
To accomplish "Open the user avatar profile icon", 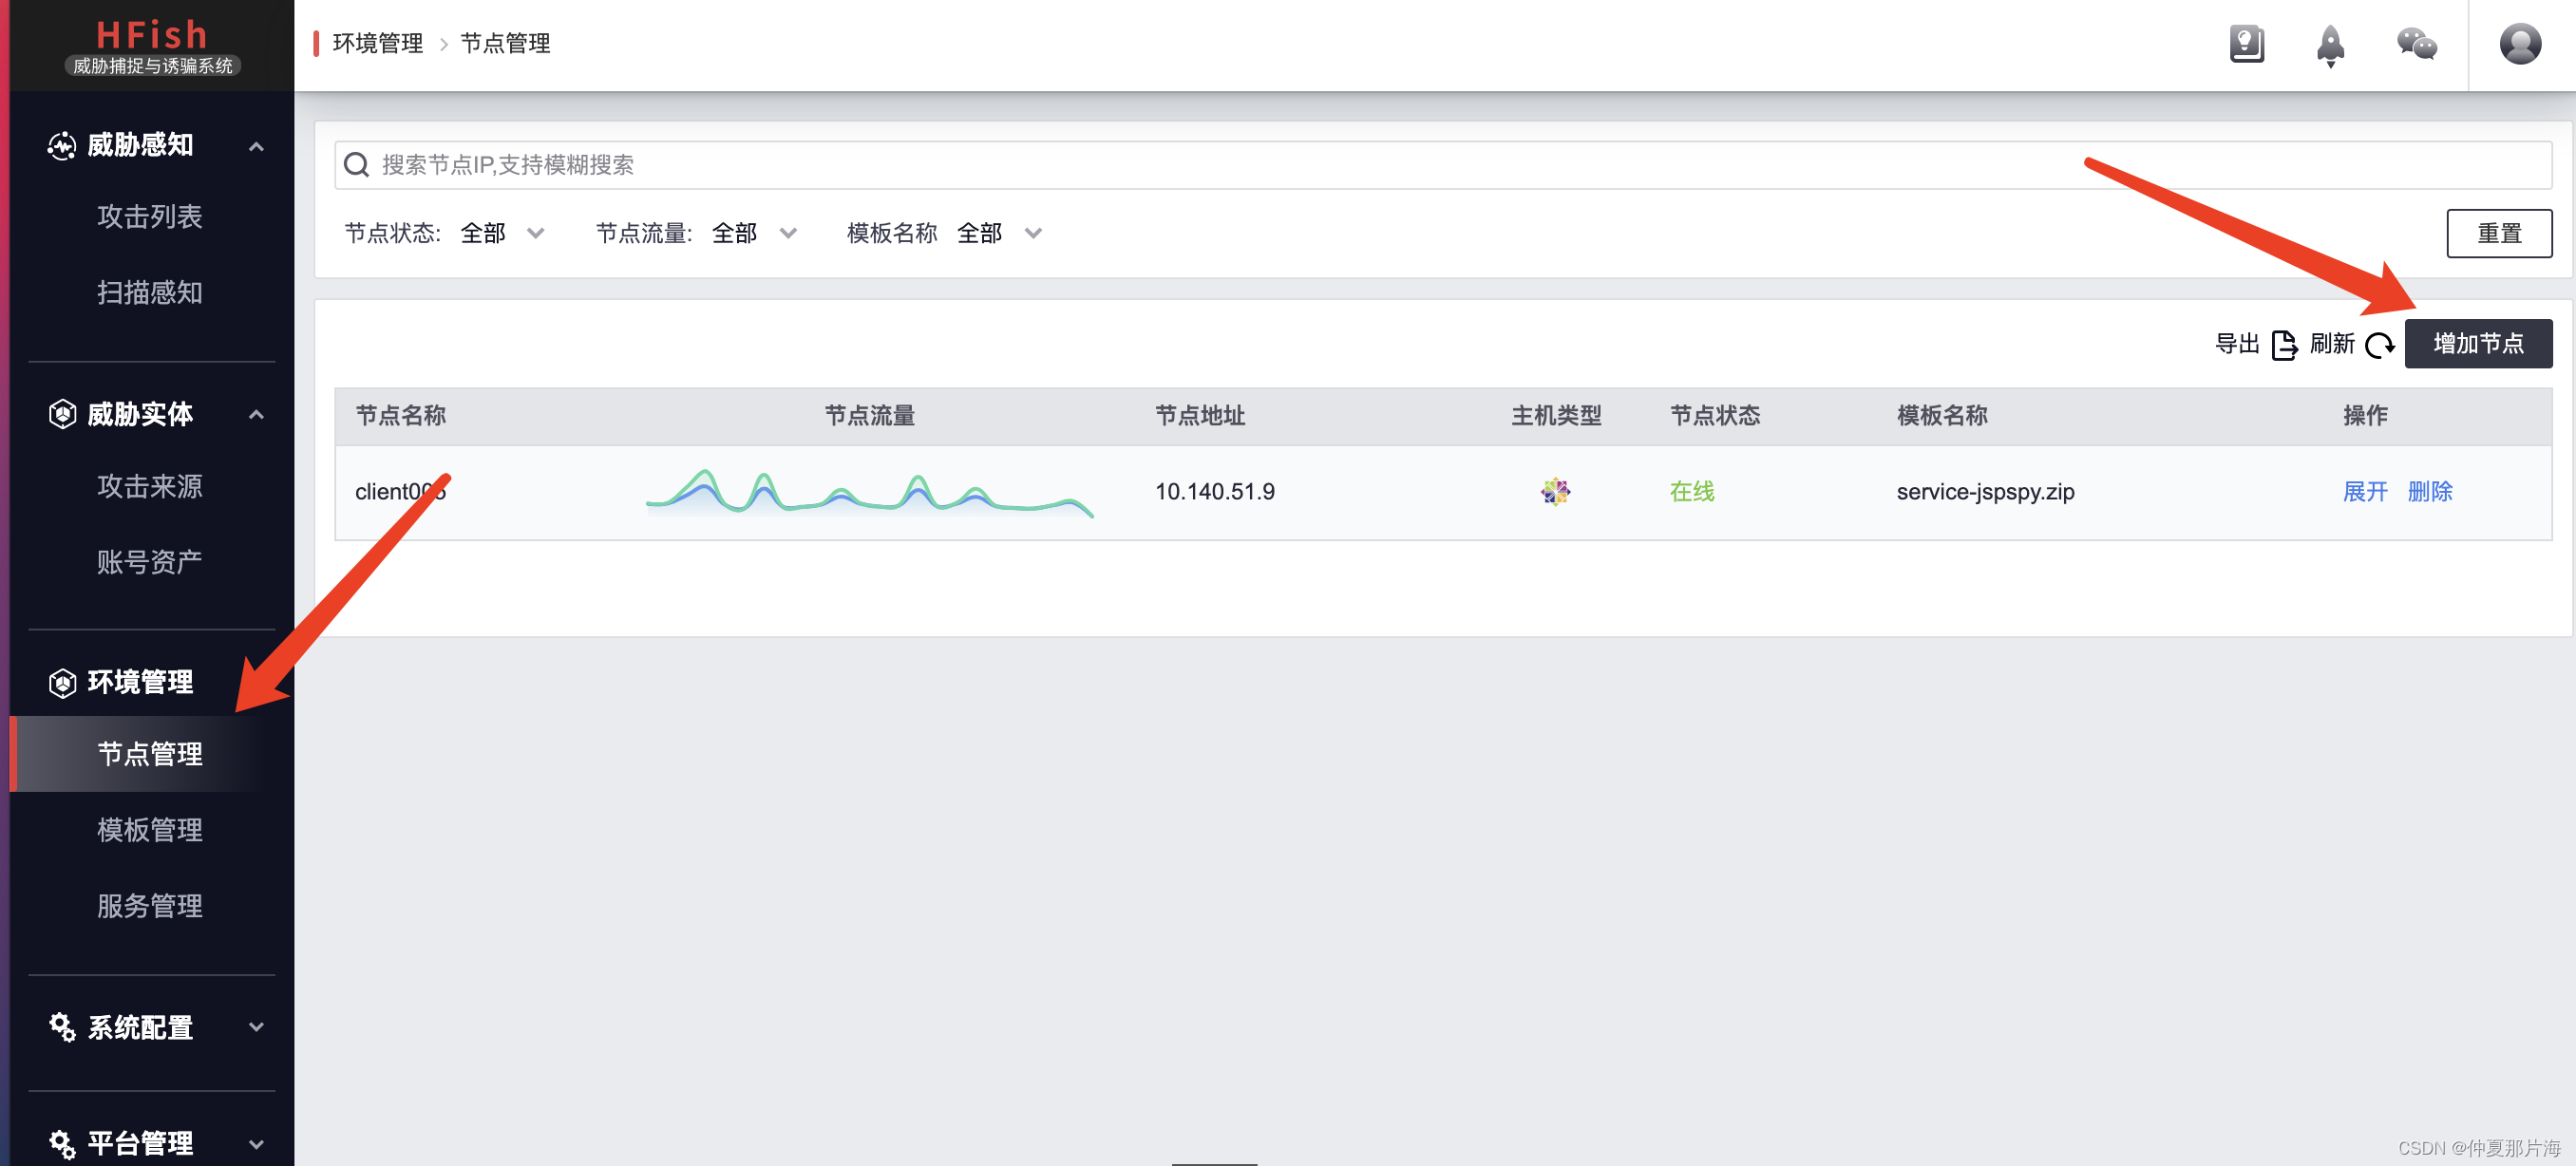I will (x=2519, y=44).
